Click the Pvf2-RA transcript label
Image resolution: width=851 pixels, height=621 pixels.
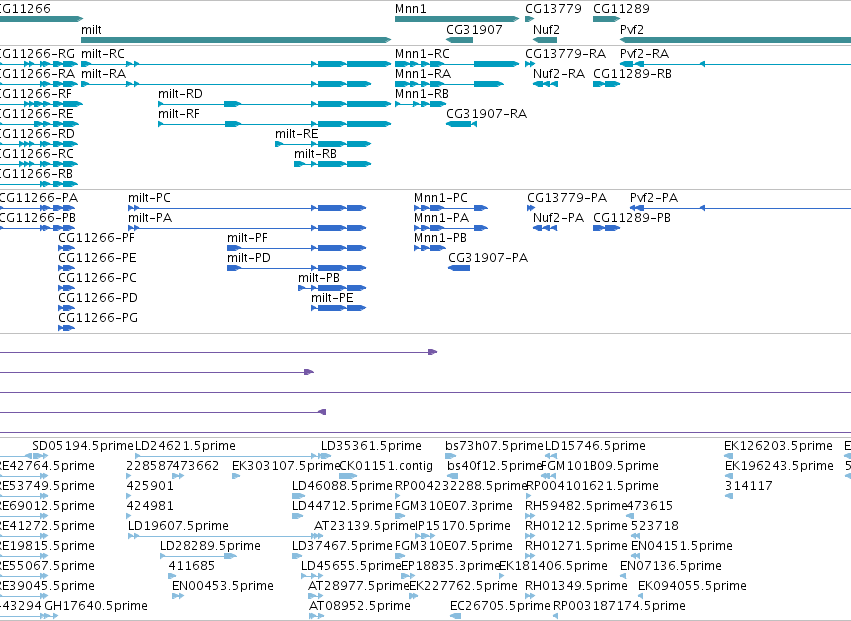(644, 54)
